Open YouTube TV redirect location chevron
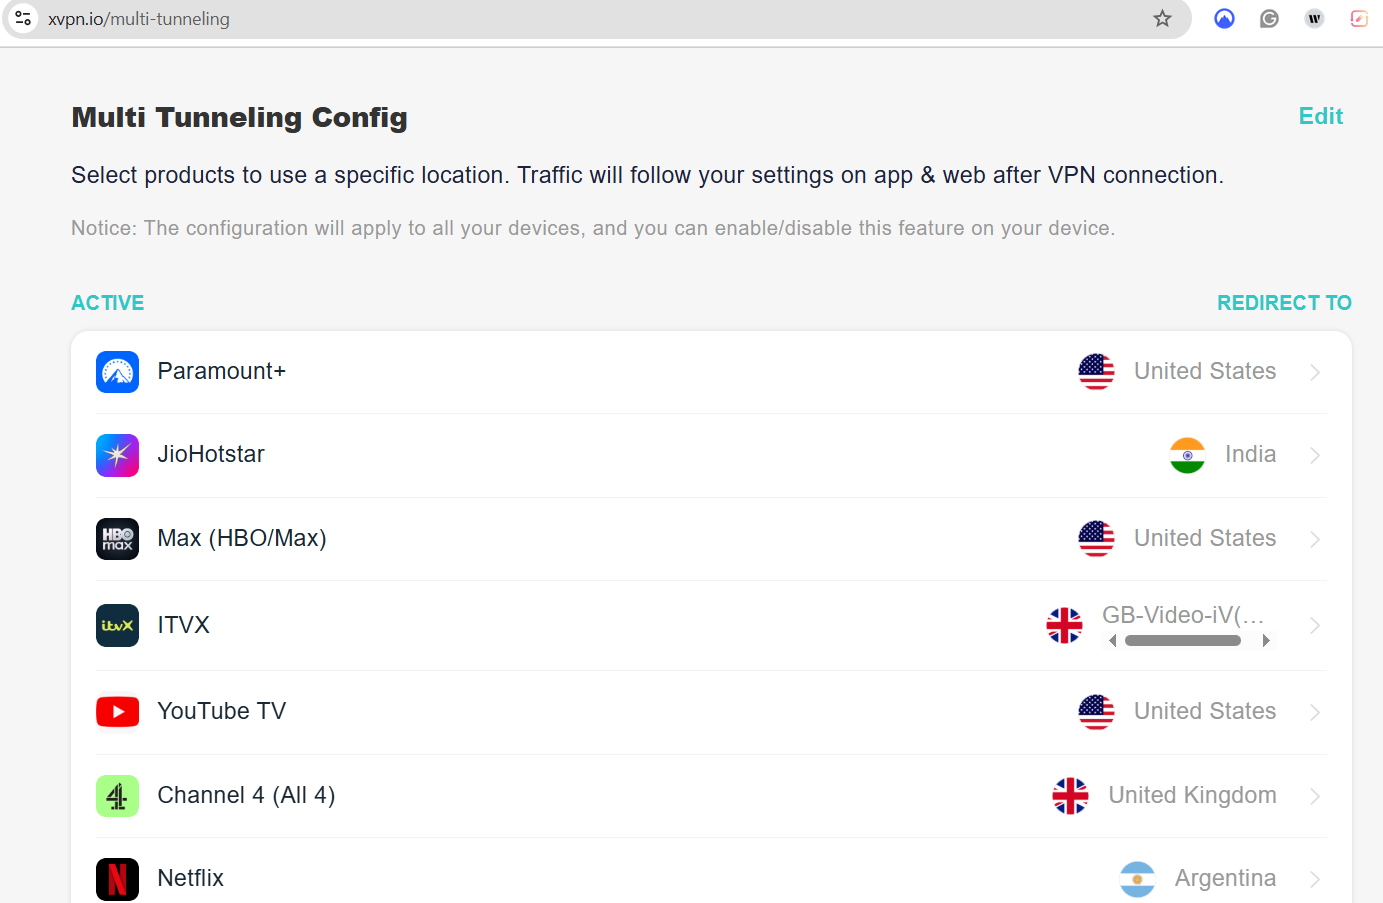The image size is (1383, 903). 1315,712
